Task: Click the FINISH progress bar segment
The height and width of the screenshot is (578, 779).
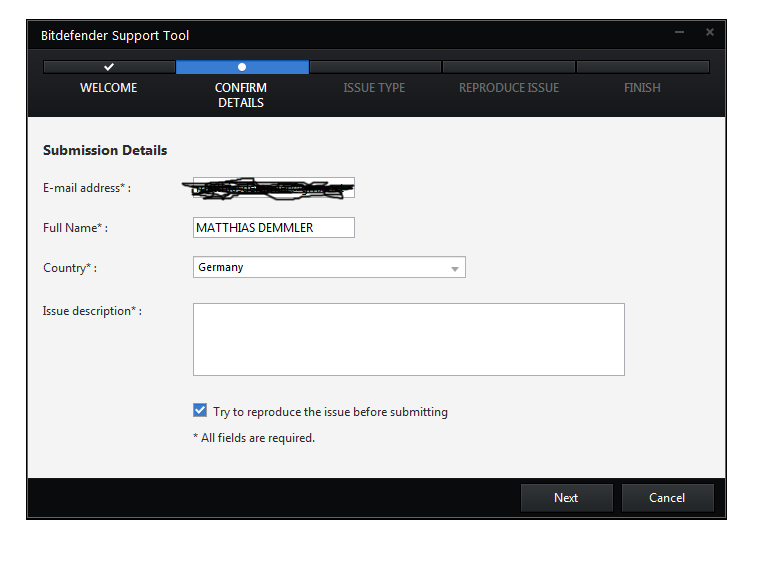Action: click(643, 67)
